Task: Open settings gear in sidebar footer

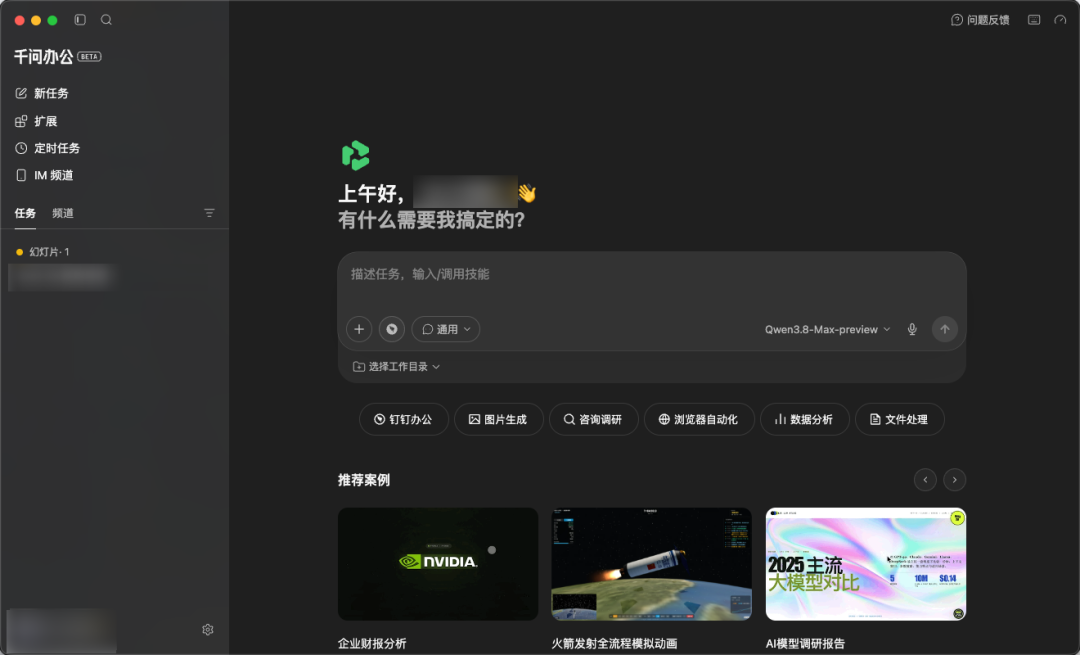Action: pyautogui.click(x=208, y=630)
